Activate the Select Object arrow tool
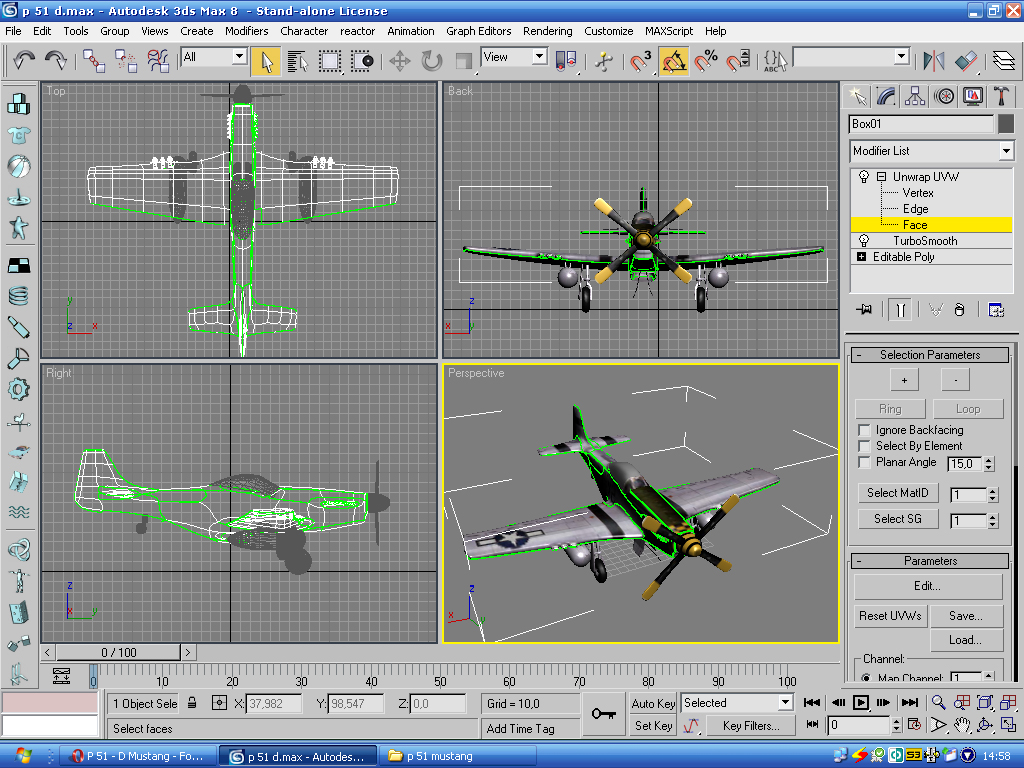 (x=266, y=61)
